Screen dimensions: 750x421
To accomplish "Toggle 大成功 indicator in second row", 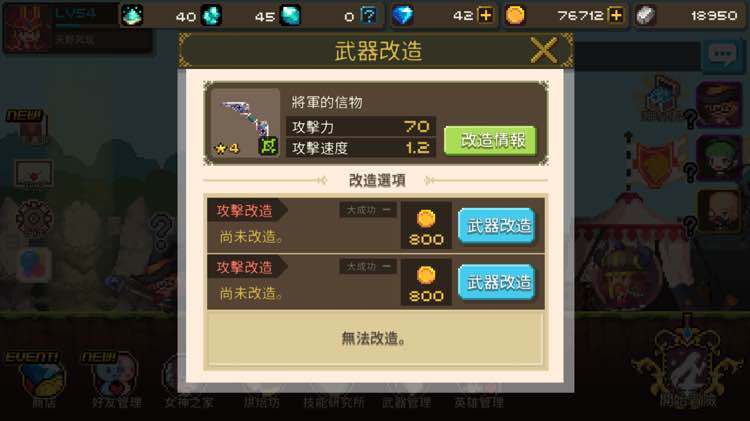I will (368, 266).
